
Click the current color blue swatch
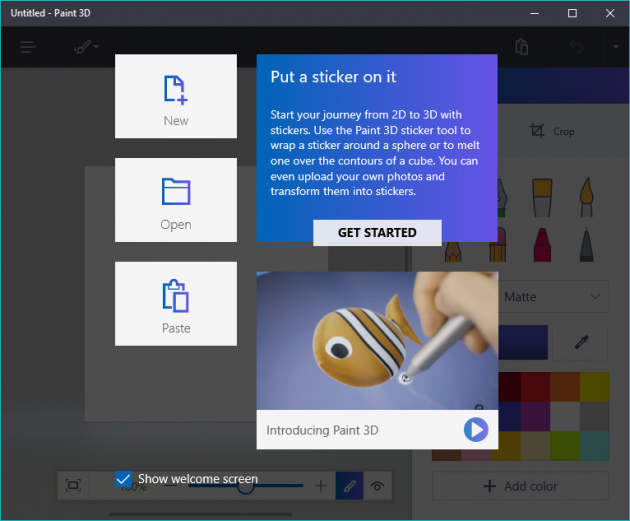coord(523,342)
